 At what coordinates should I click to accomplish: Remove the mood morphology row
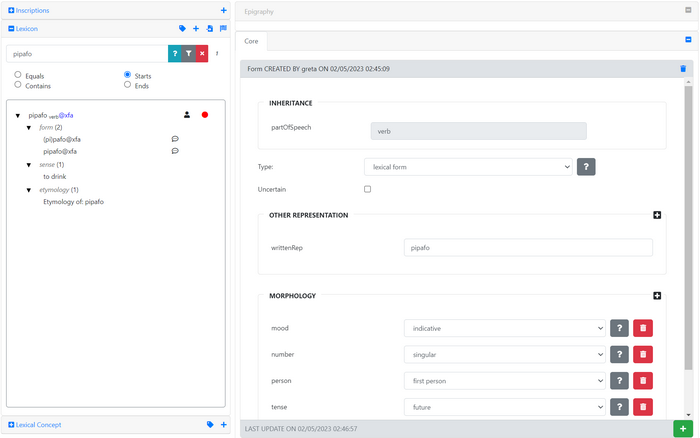click(642, 328)
